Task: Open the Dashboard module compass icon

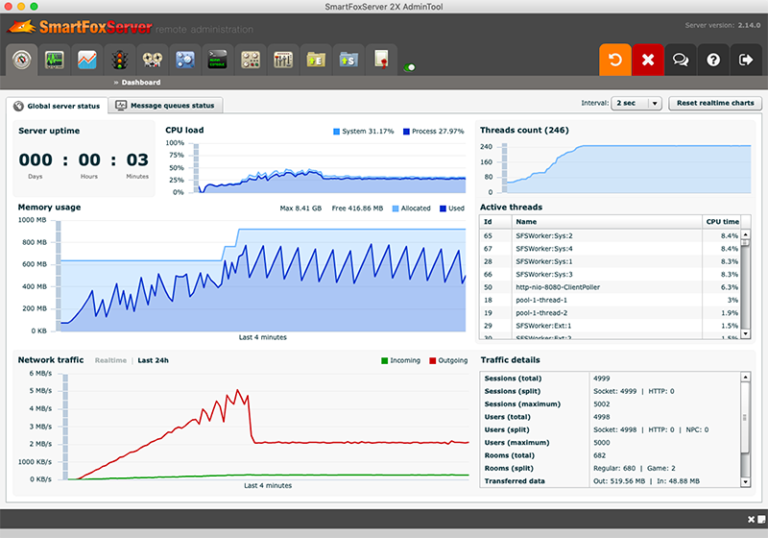Action: (22, 60)
